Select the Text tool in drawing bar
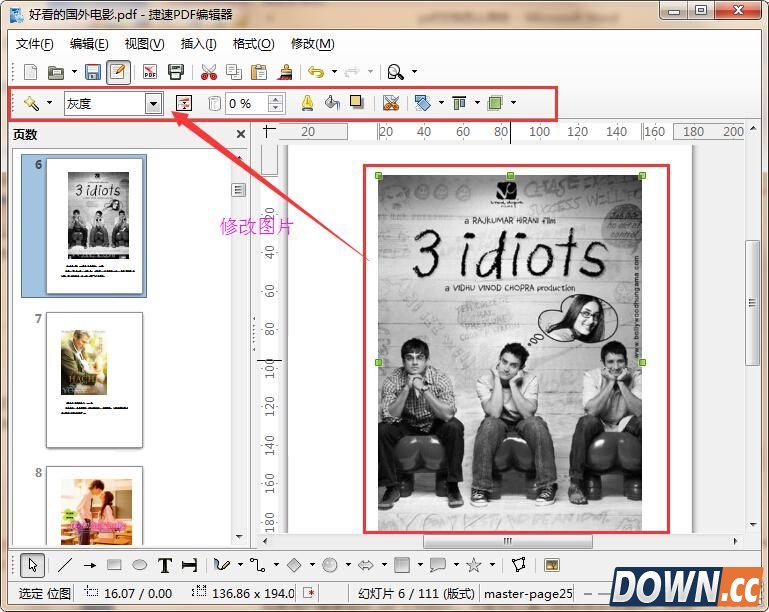The width and height of the screenshot is (769, 612). 165,565
